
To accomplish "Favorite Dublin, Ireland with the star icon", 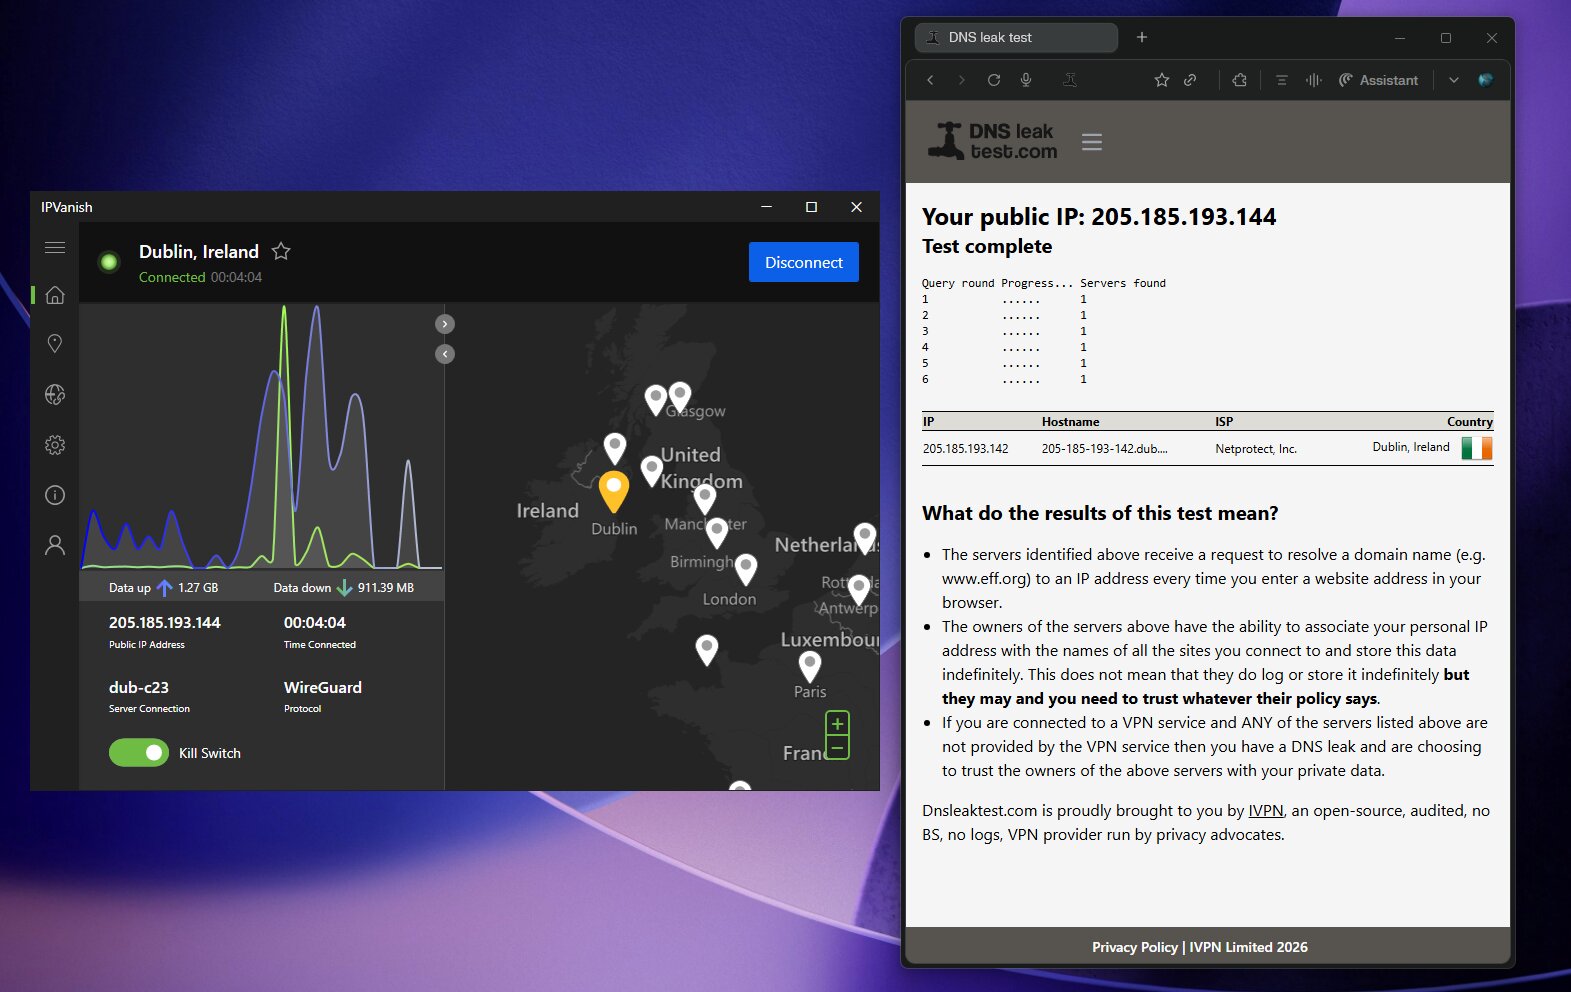I will 281,251.
